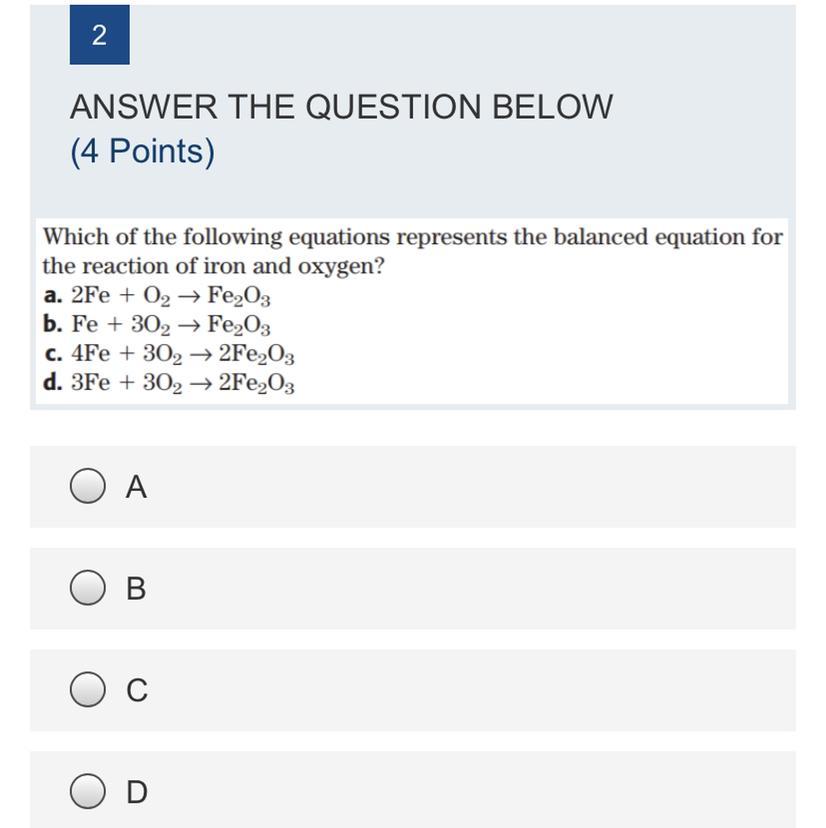
Task: Click the letter A option label
Action: (136, 486)
